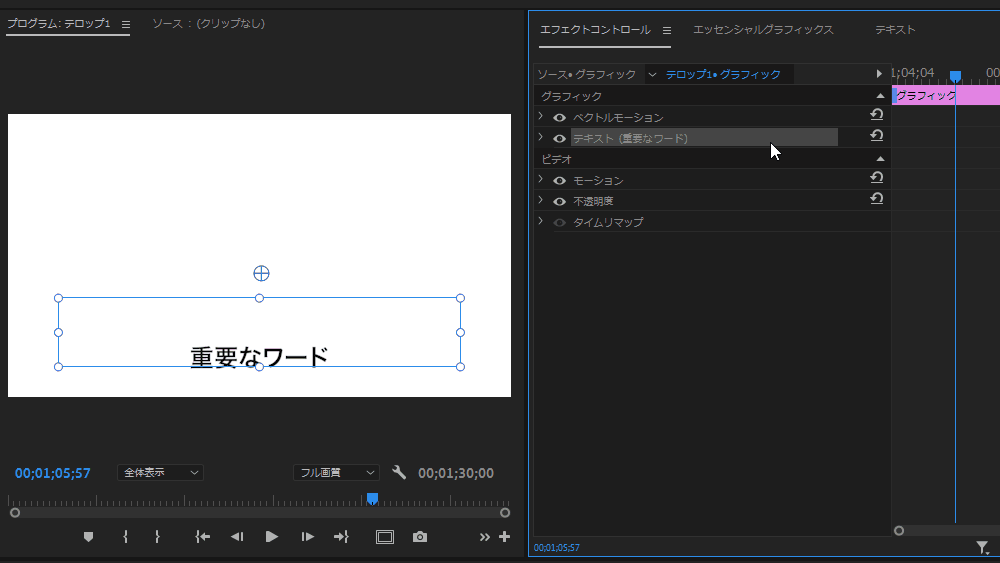
Task: Click the 00;01;30;00 duration timecode
Action: coord(456,473)
